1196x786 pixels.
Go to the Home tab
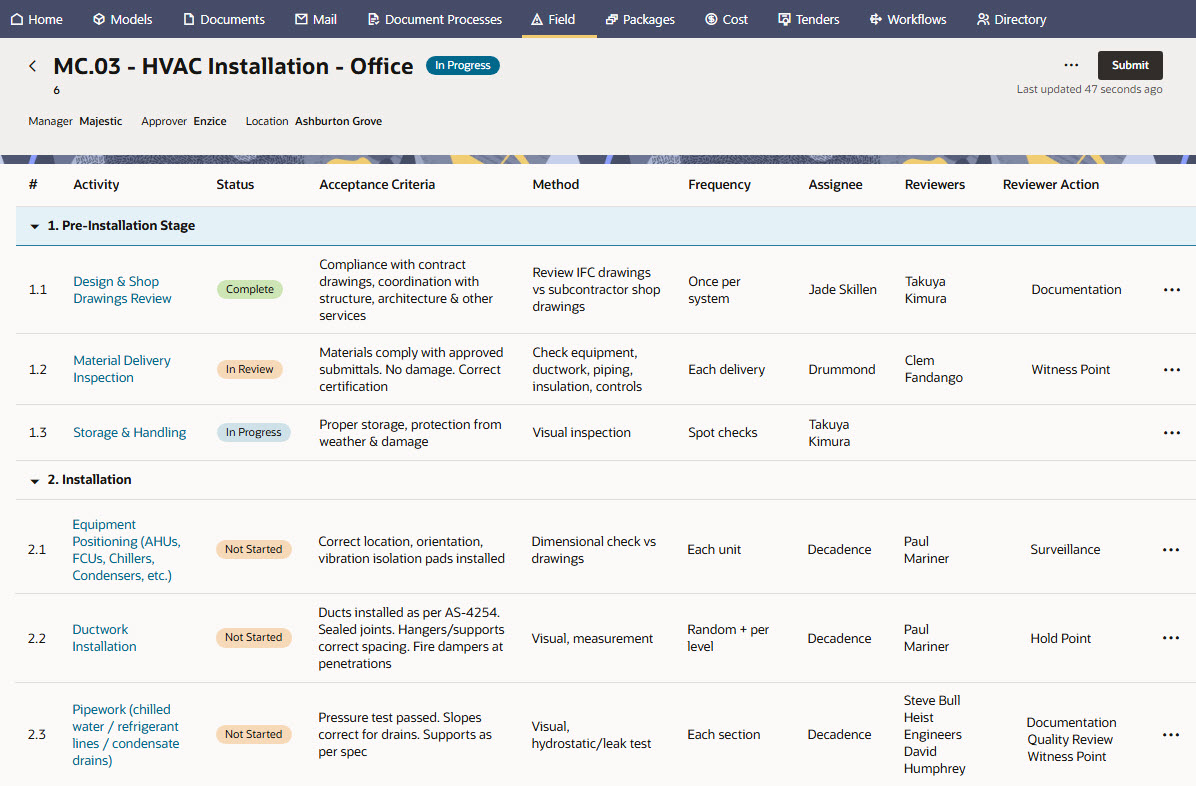[x=37, y=19]
